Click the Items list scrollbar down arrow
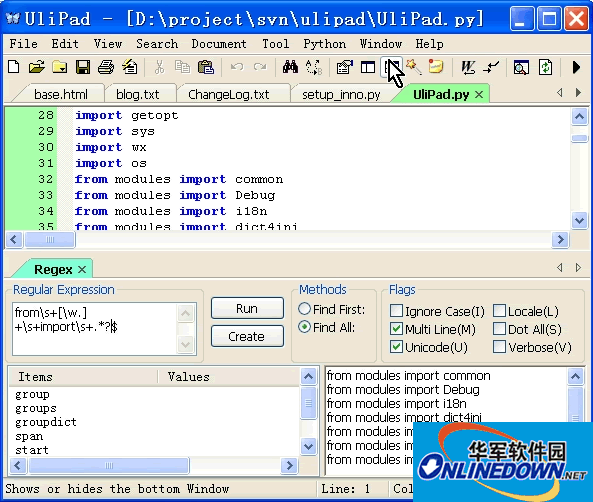 [309, 446]
